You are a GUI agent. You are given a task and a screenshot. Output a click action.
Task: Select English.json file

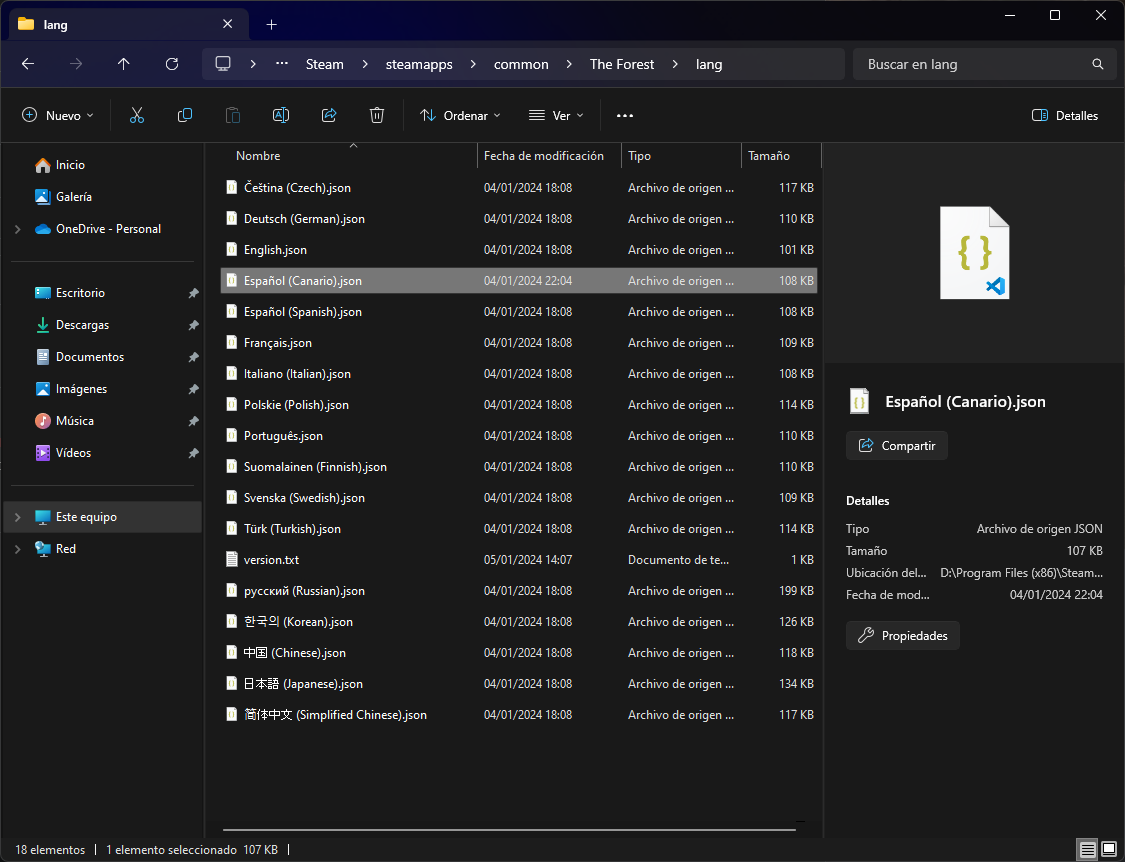pos(519,250)
